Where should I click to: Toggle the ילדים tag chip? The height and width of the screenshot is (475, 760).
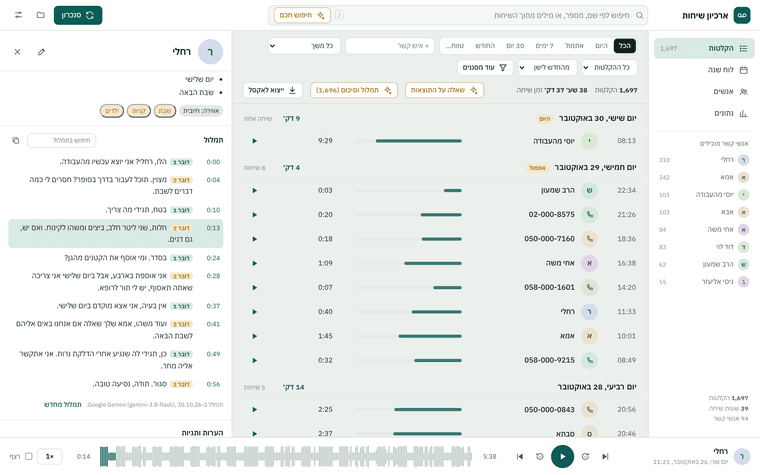point(112,111)
